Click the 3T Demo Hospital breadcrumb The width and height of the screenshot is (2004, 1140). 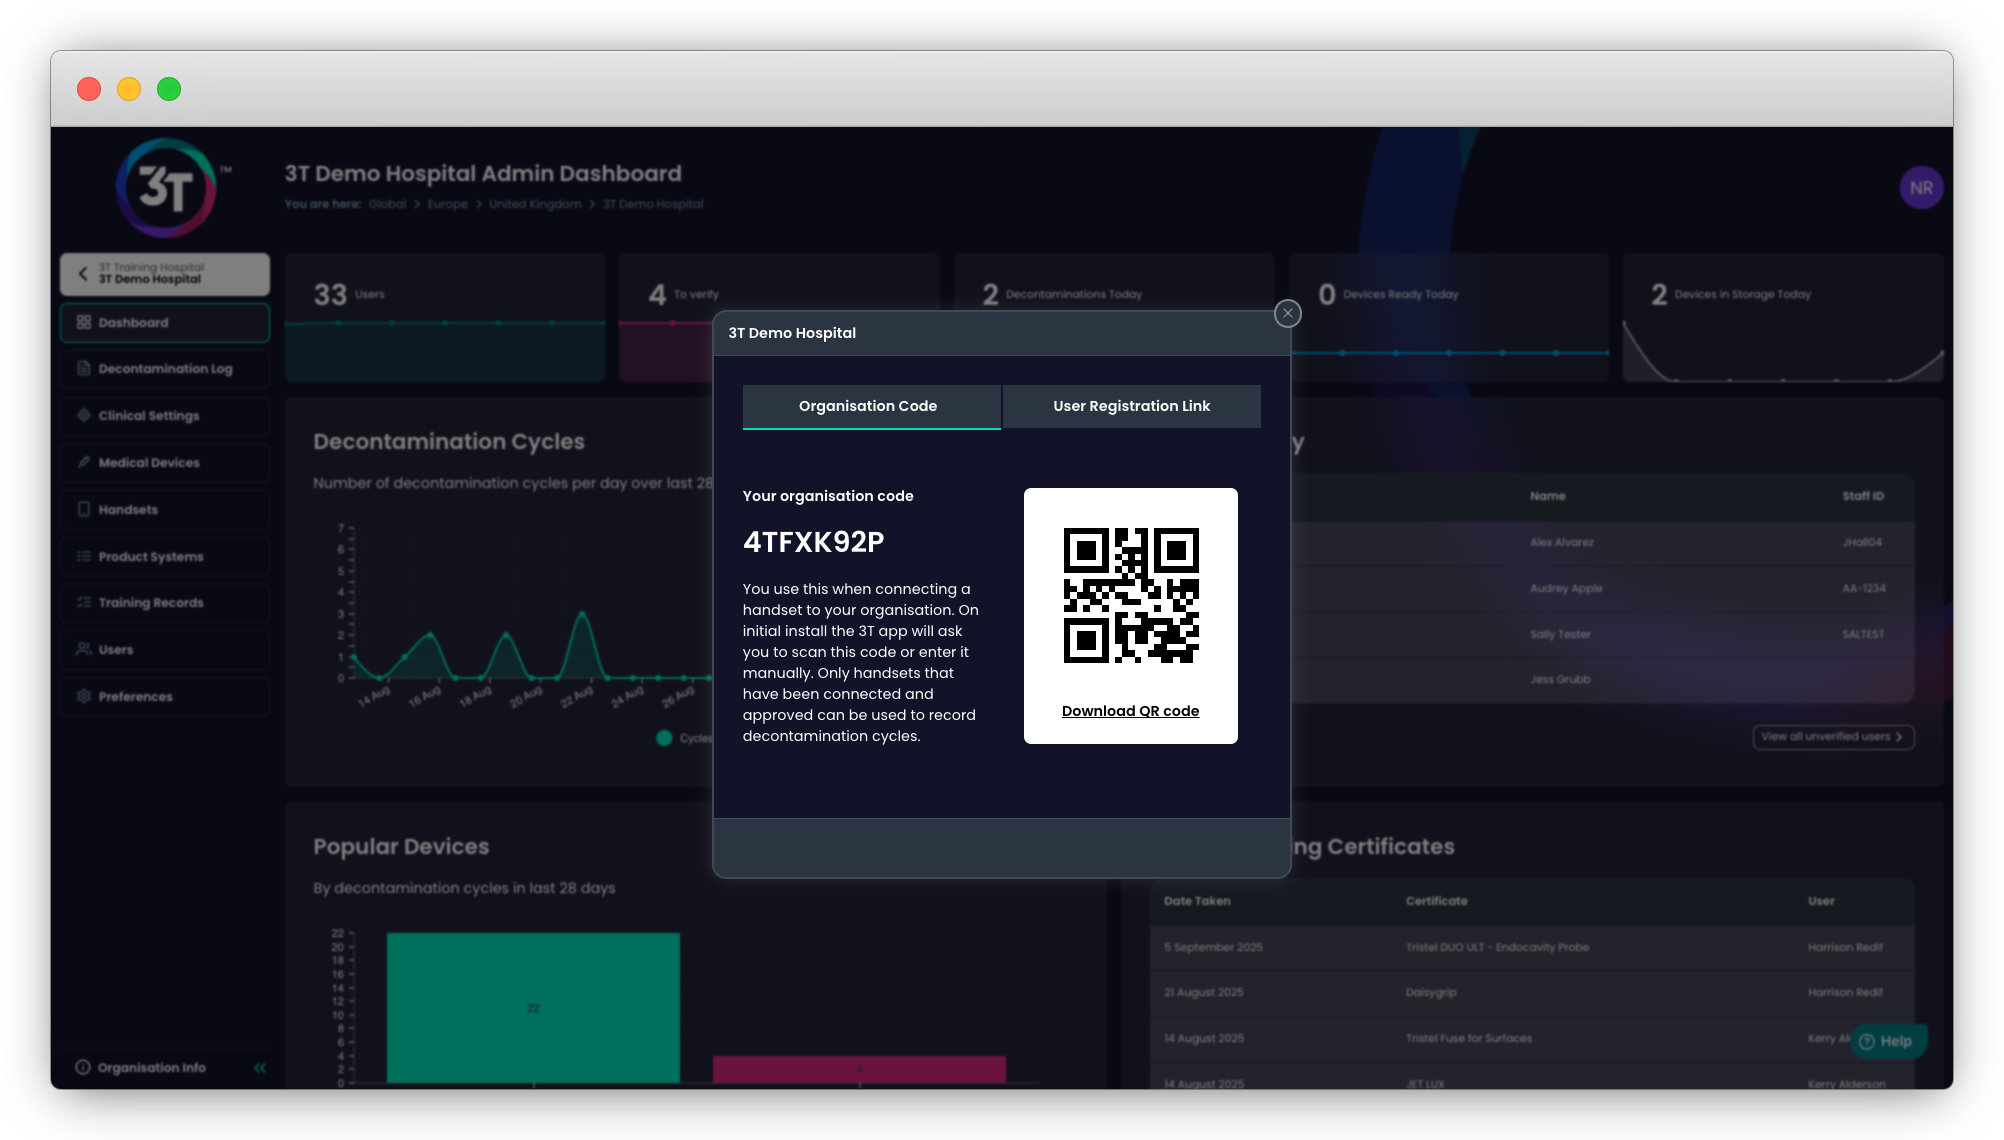[653, 204]
